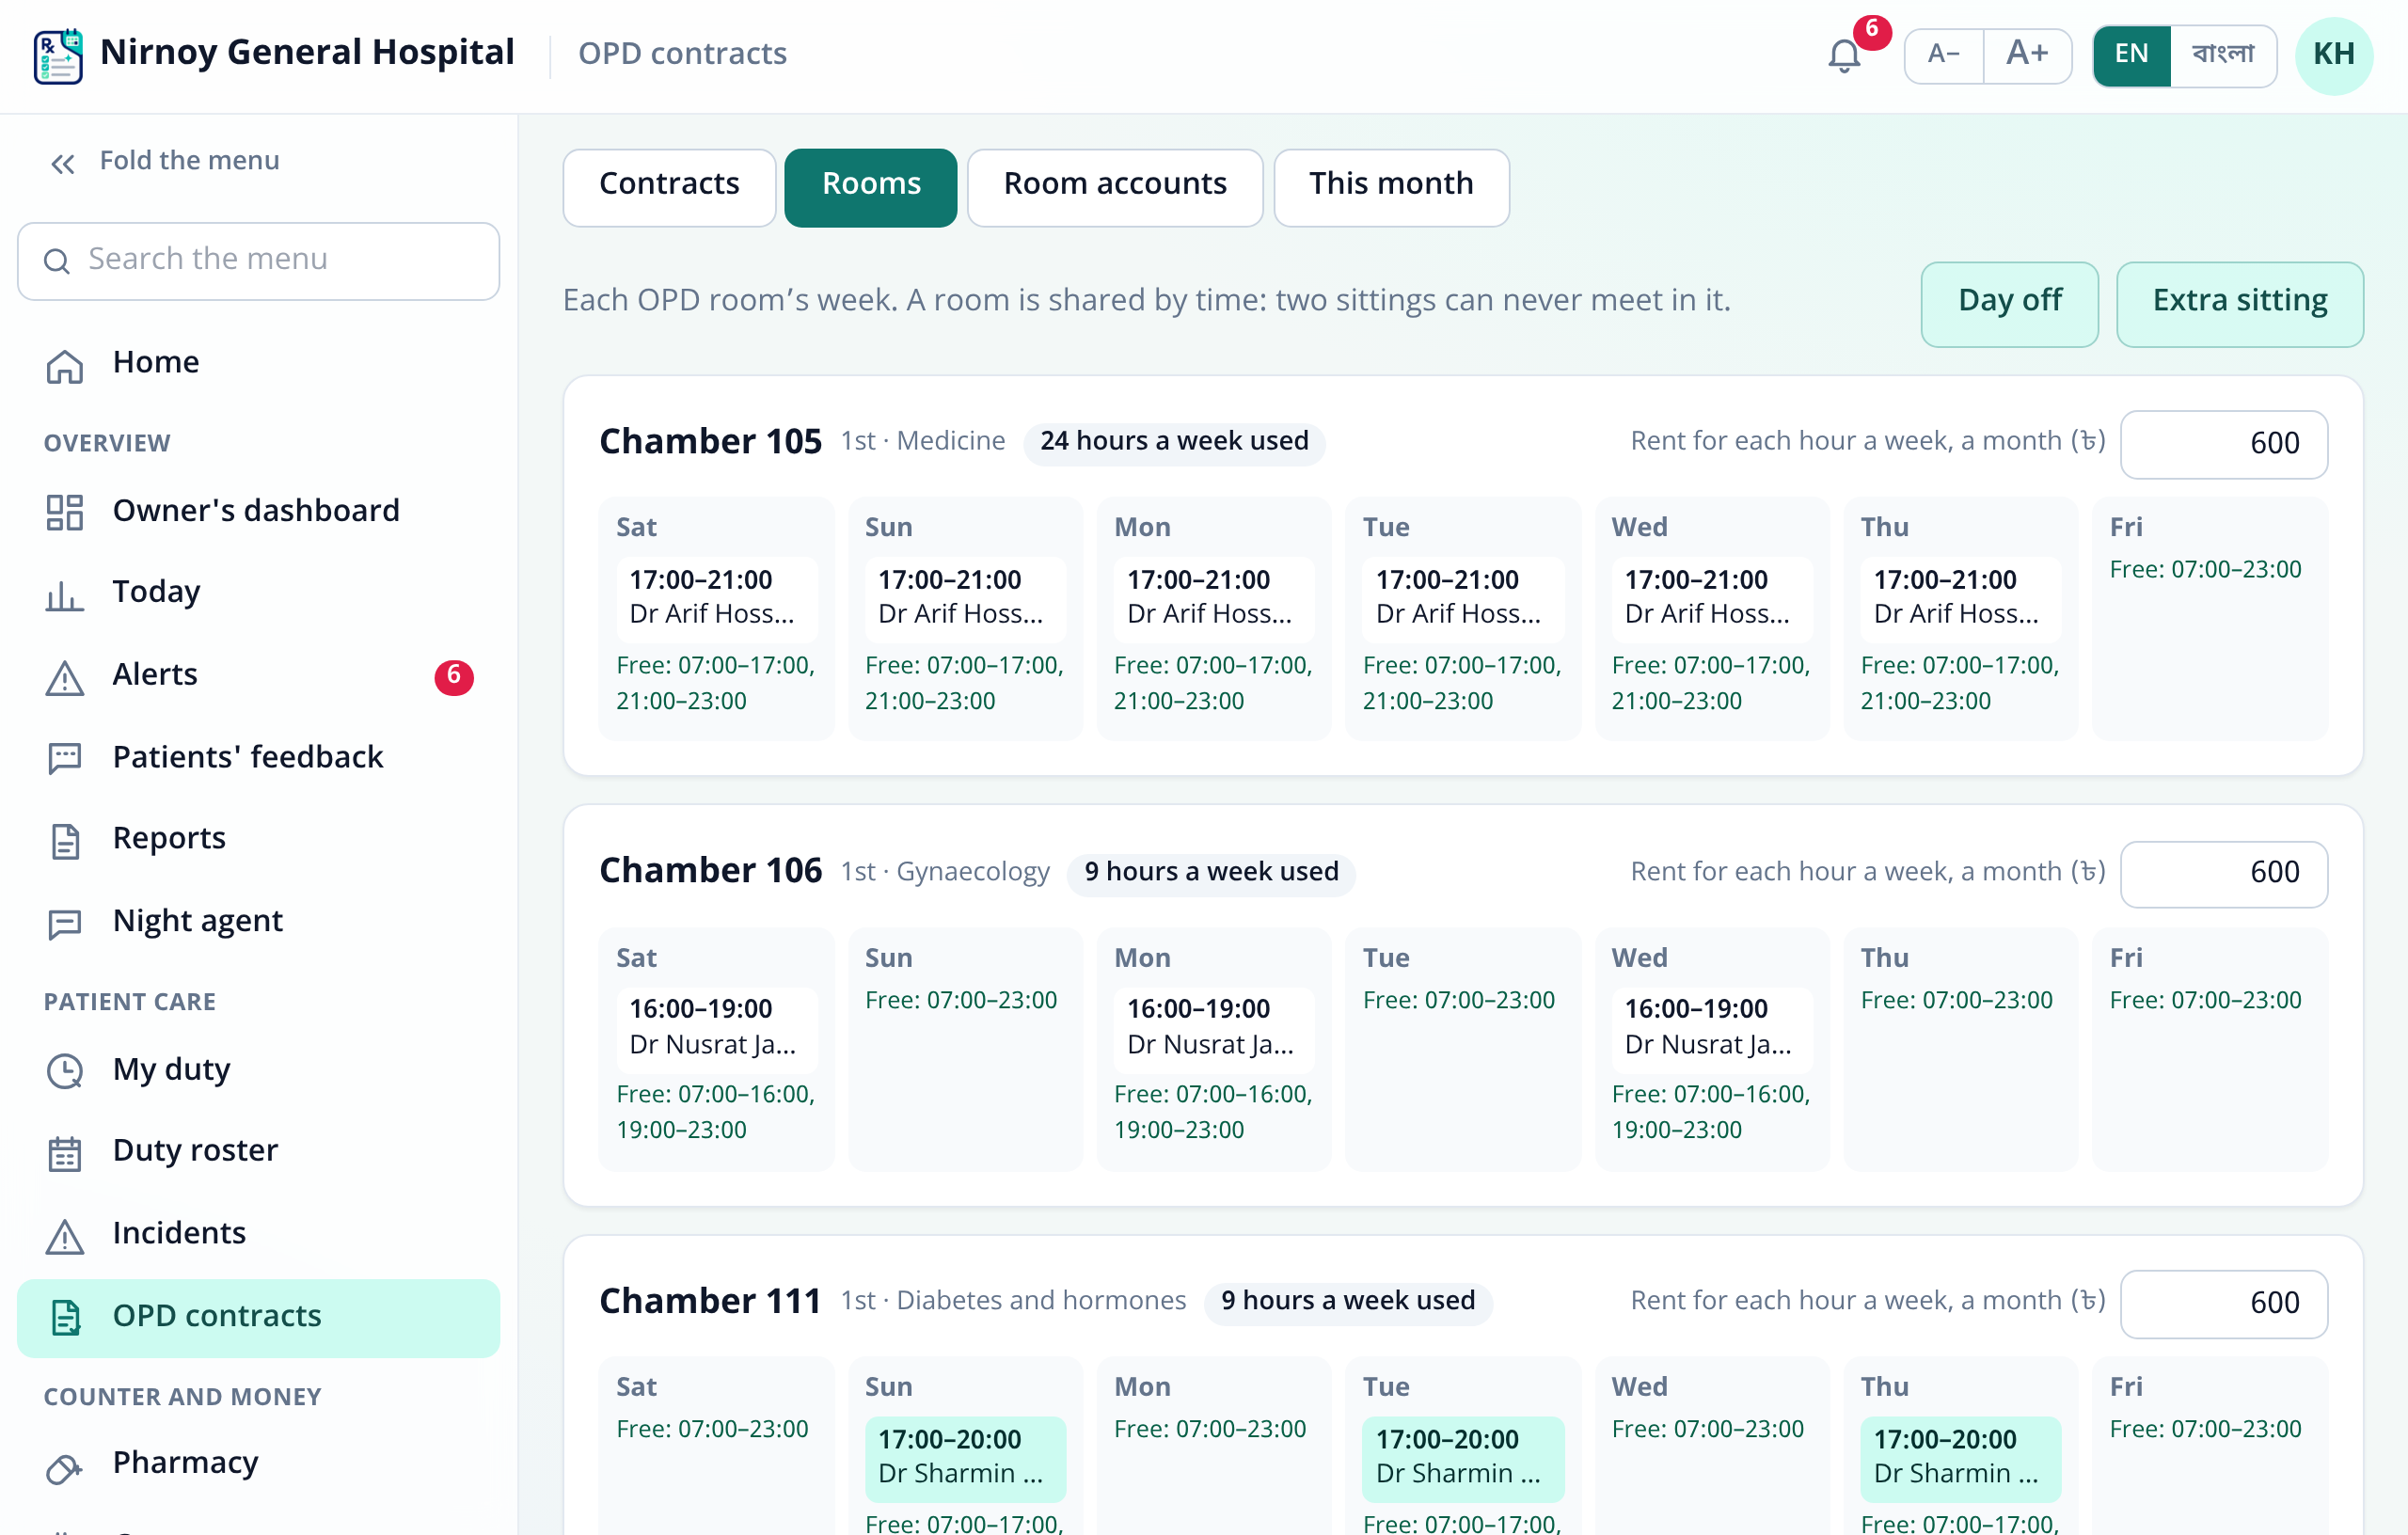This screenshot has height=1535, width=2408.
Task: Edit Chamber 106 rent field
Action: [x=2223, y=874]
